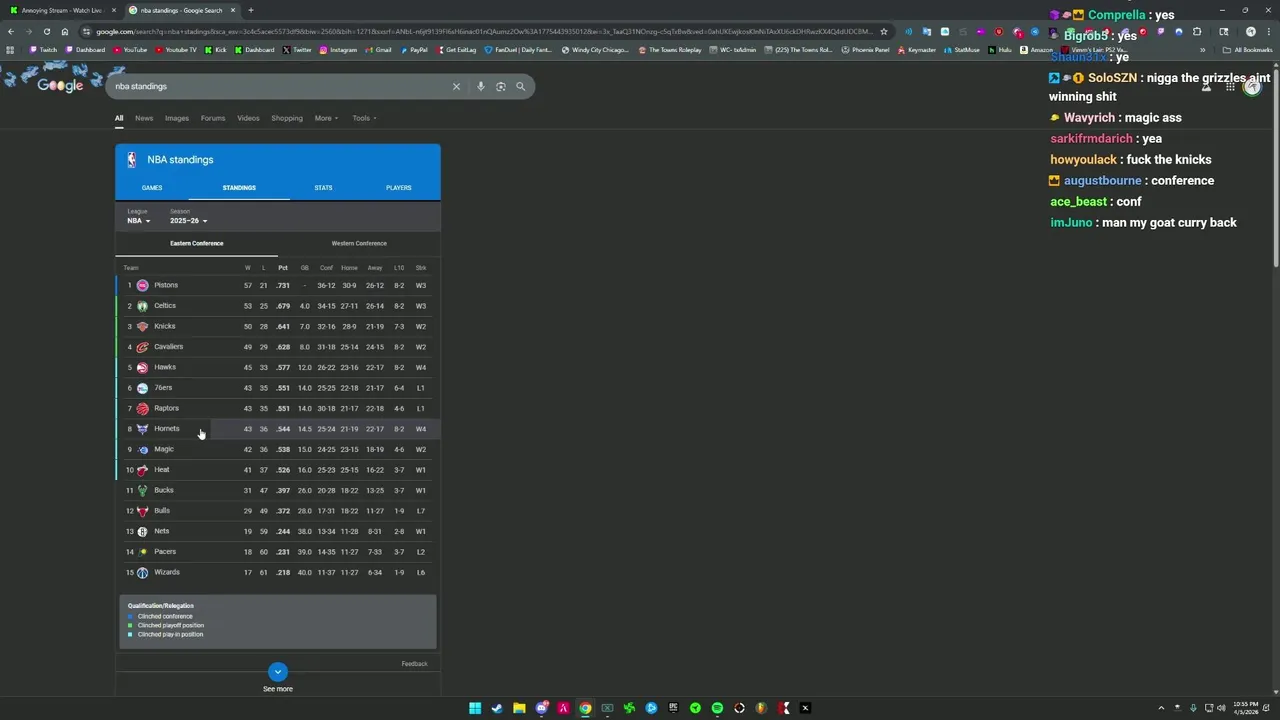Select the Standings tab
The height and width of the screenshot is (720, 1280).
point(239,188)
